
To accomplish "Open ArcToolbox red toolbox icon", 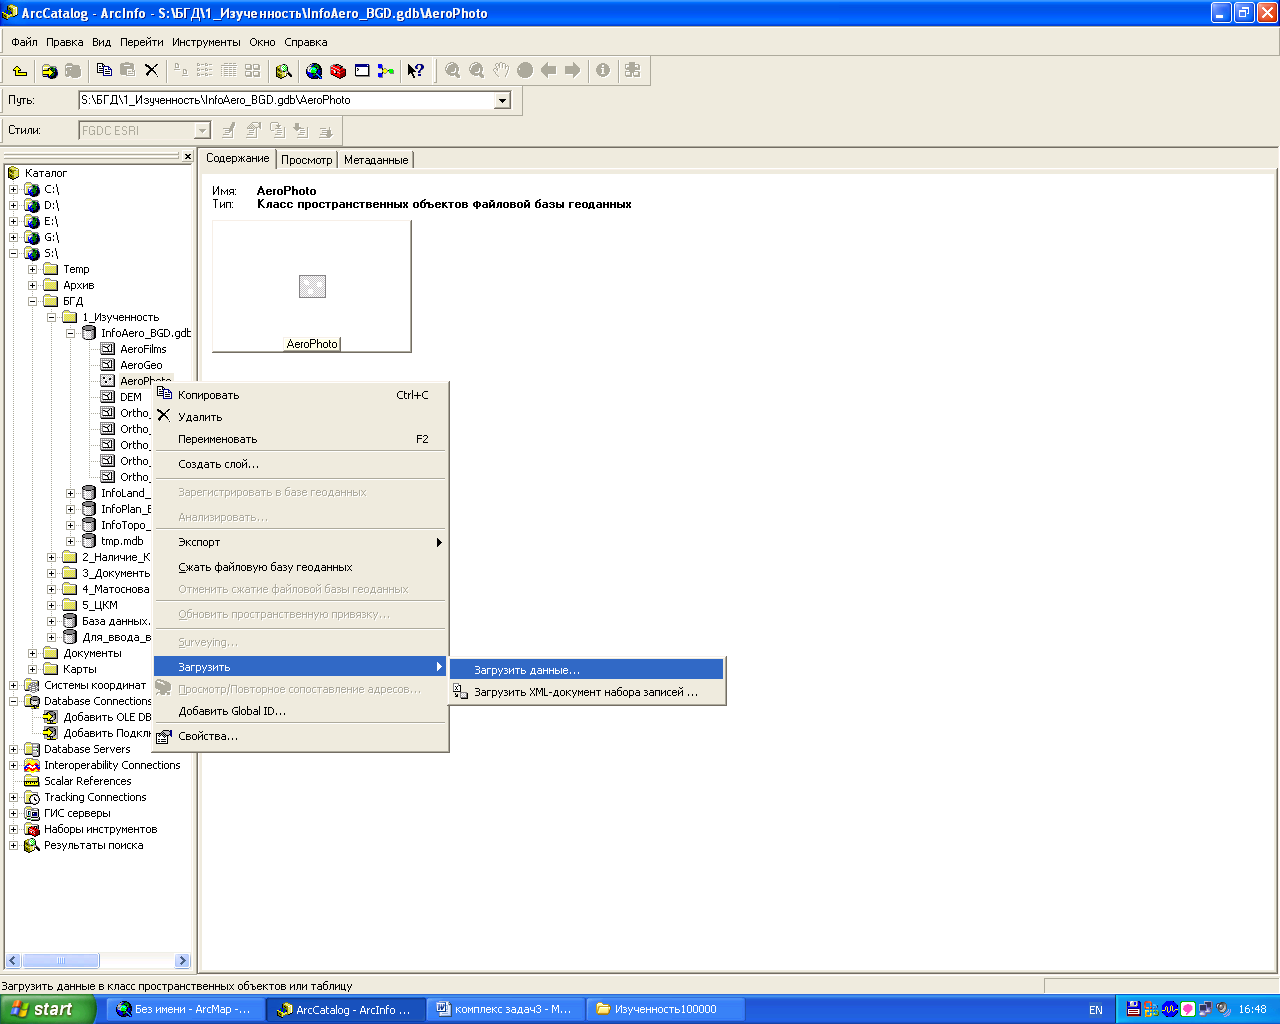I will click(x=338, y=70).
